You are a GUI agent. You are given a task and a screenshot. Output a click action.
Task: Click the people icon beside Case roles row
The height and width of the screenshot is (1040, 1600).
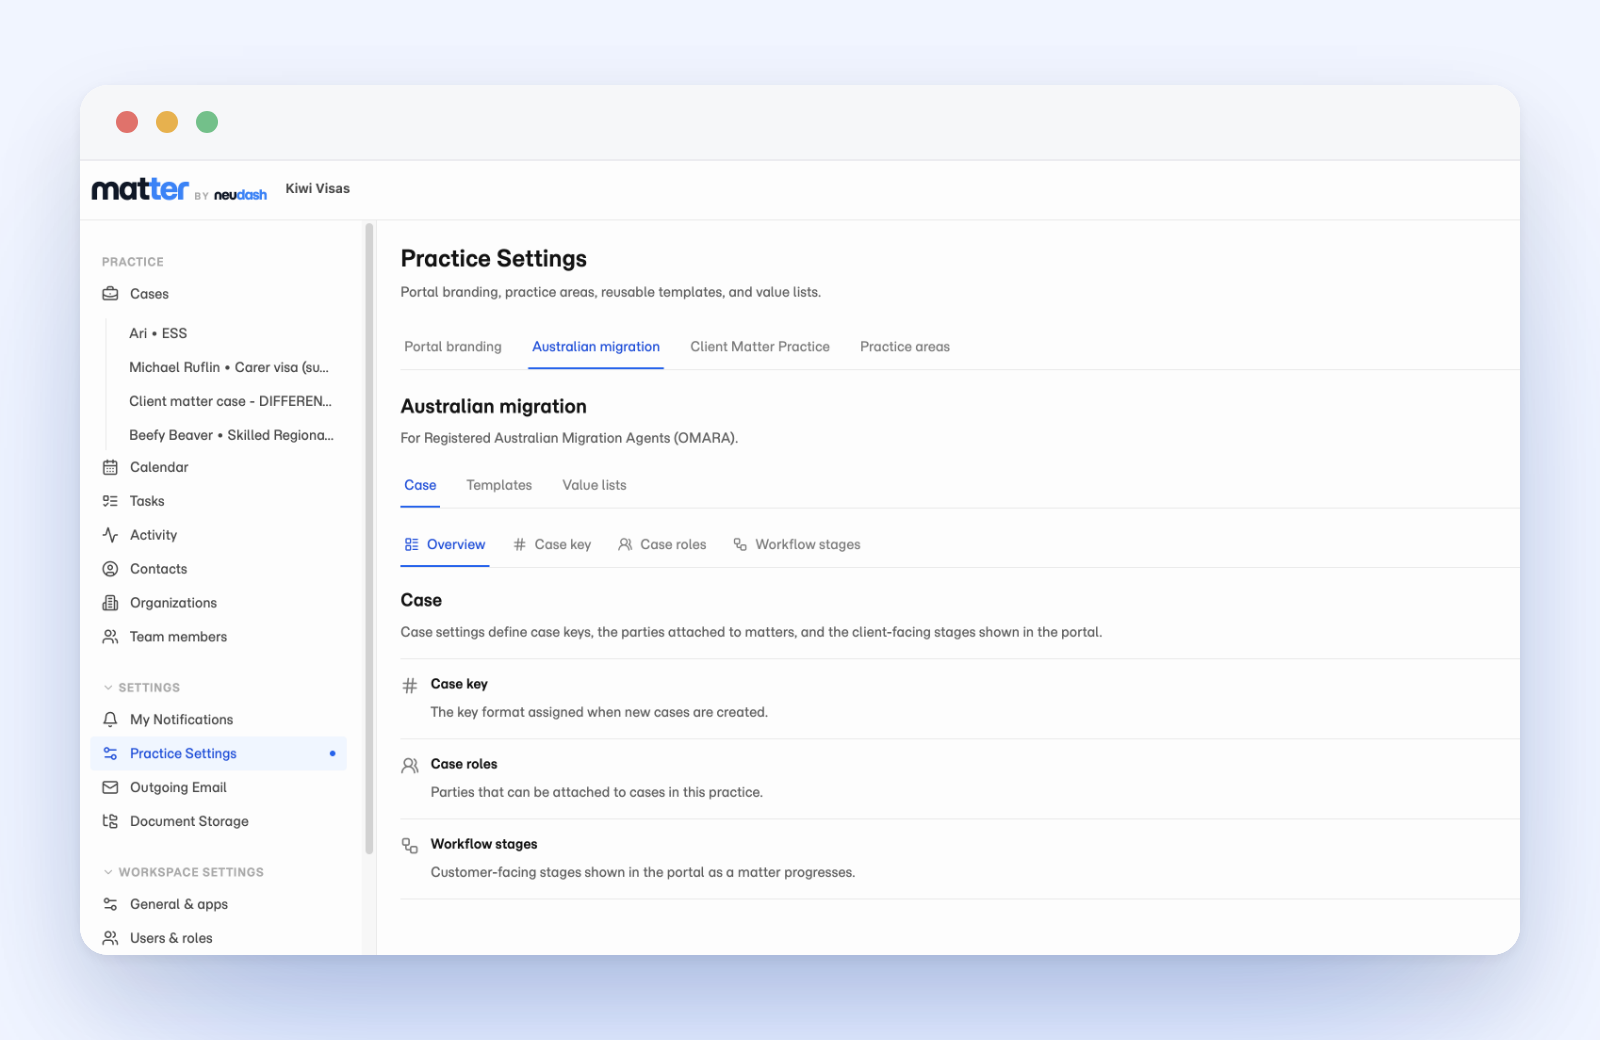click(x=410, y=766)
